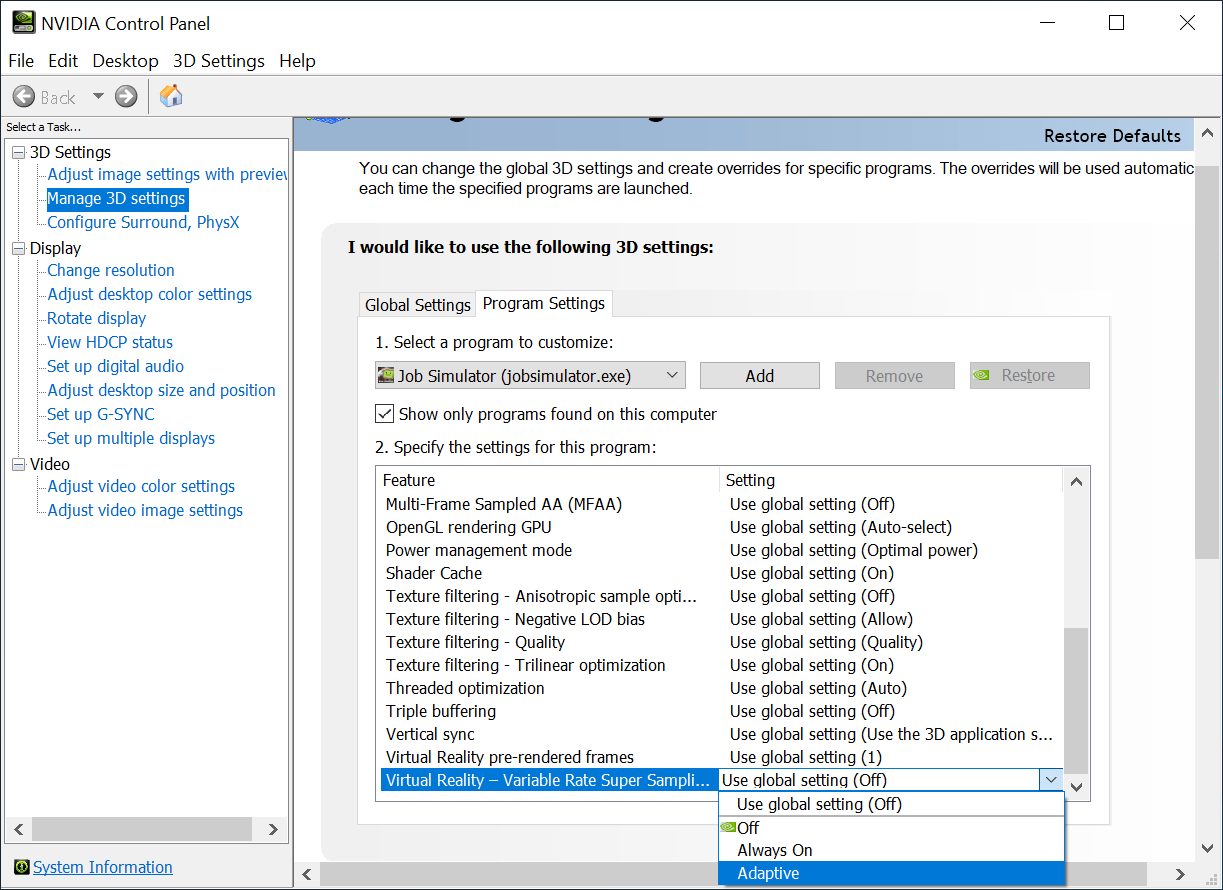Image resolution: width=1223 pixels, height=890 pixels.
Task: Collapse the Video tree node
Action: (x=18, y=464)
